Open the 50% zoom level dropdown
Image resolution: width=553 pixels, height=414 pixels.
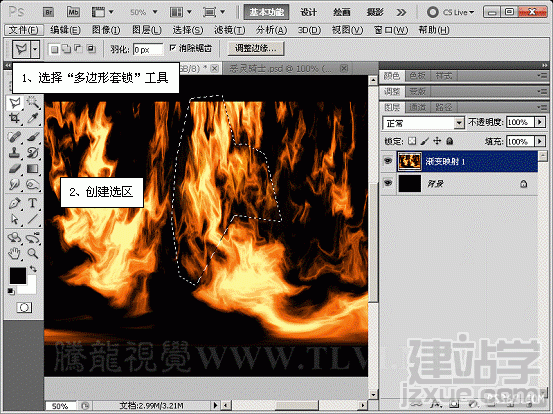[x=143, y=12]
